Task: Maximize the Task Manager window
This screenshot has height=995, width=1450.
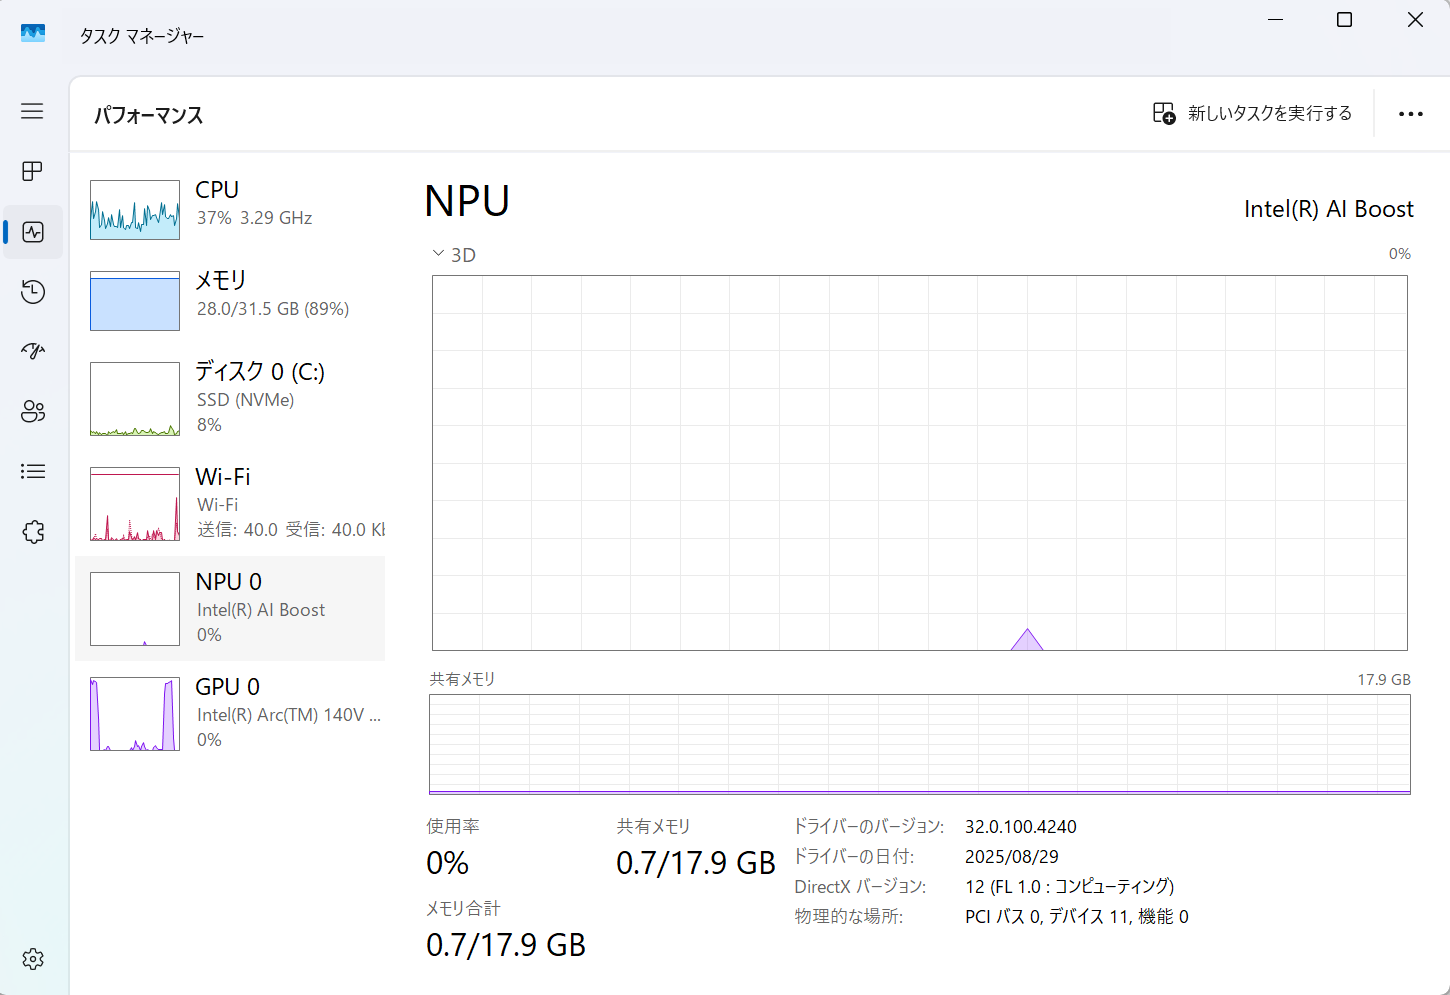Action: (x=1345, y=20)
